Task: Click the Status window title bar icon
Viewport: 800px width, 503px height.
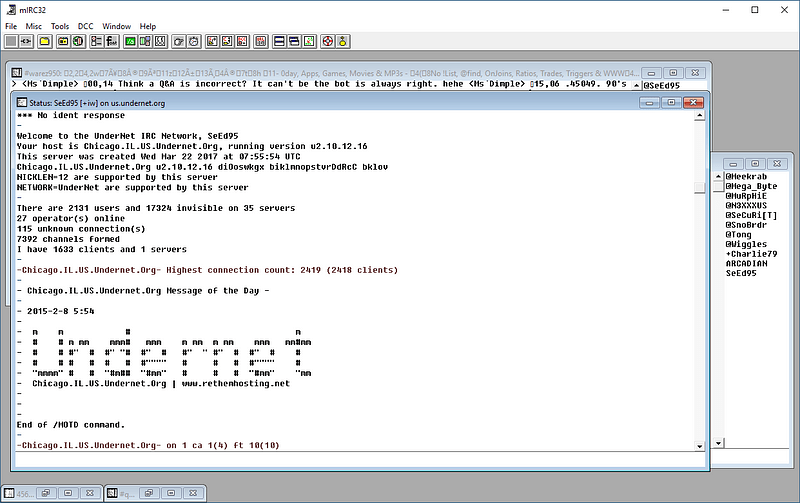Action: 21,103
